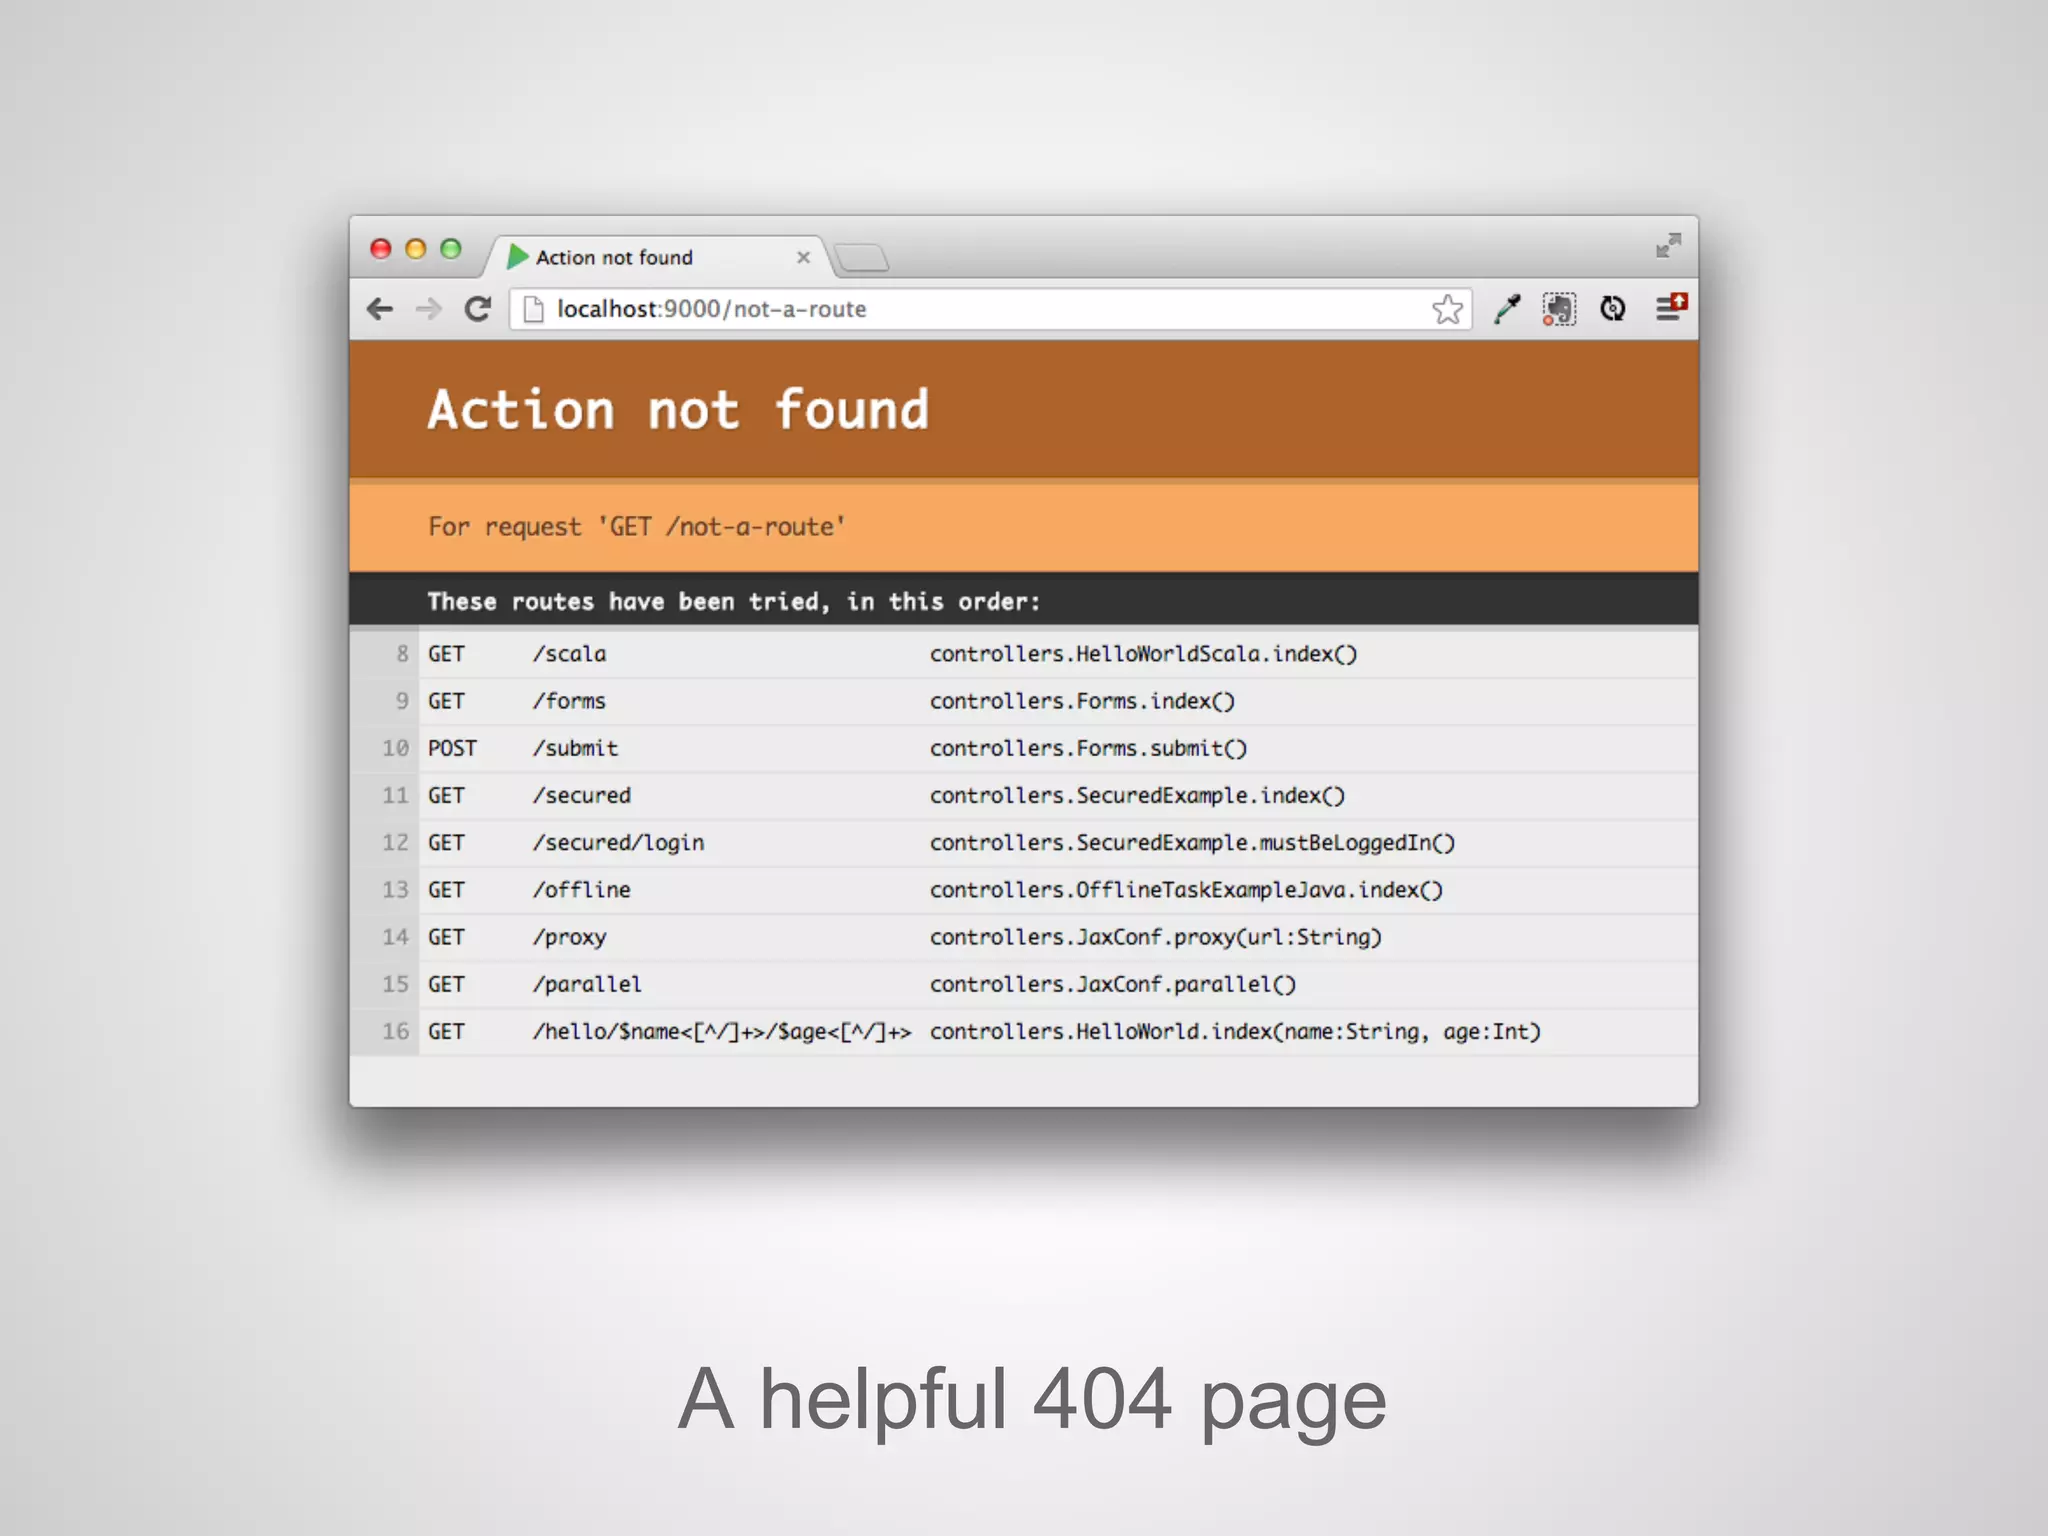Click controllers.JaxConf.parallel() action text
This screenshot has width=2048, height=1536.
(x=1112, y=985)
